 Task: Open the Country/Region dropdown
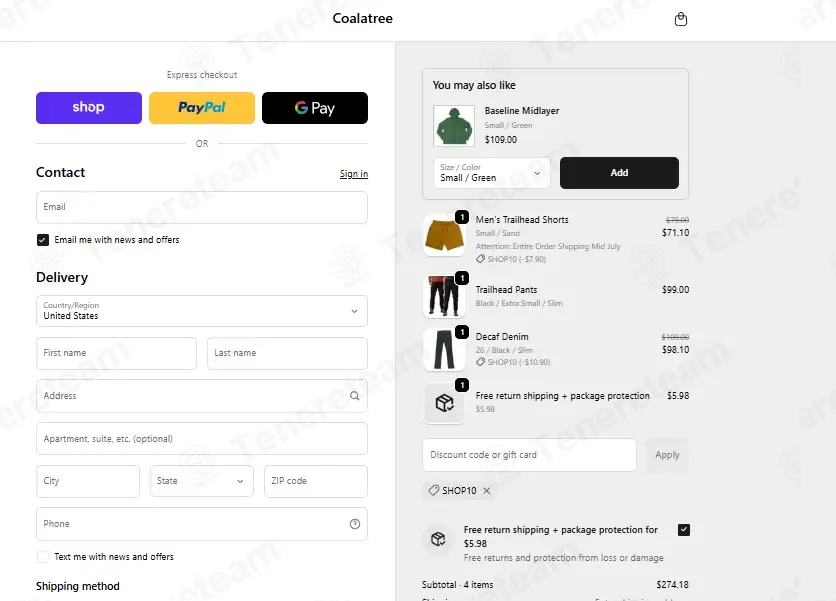[x=202, y=311]
